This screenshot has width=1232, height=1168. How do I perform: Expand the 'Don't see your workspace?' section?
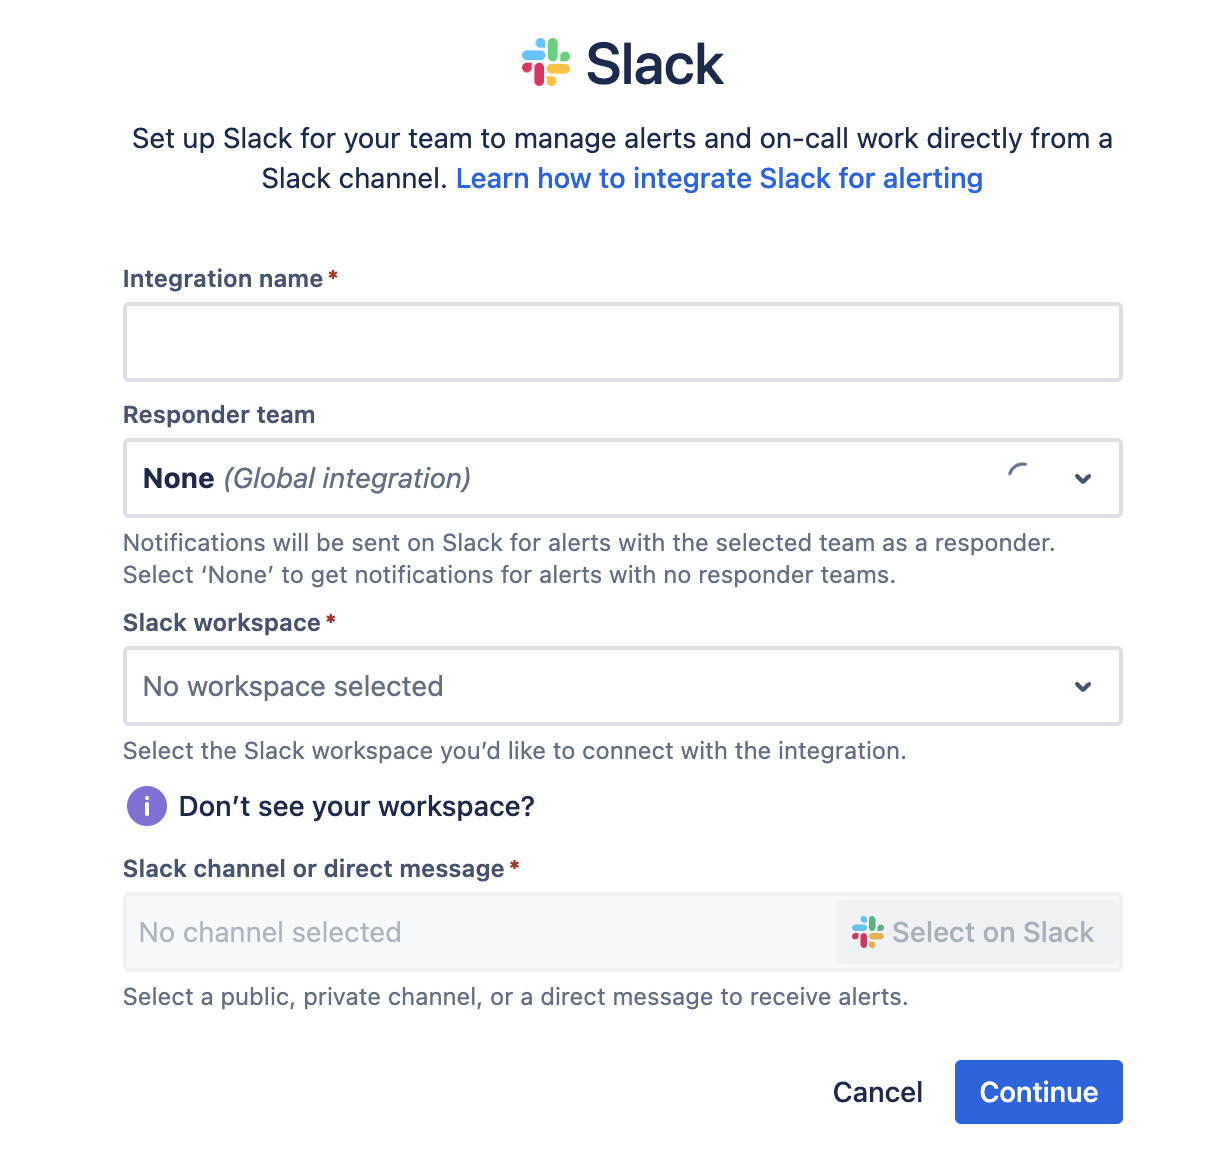tap(357, 806)
